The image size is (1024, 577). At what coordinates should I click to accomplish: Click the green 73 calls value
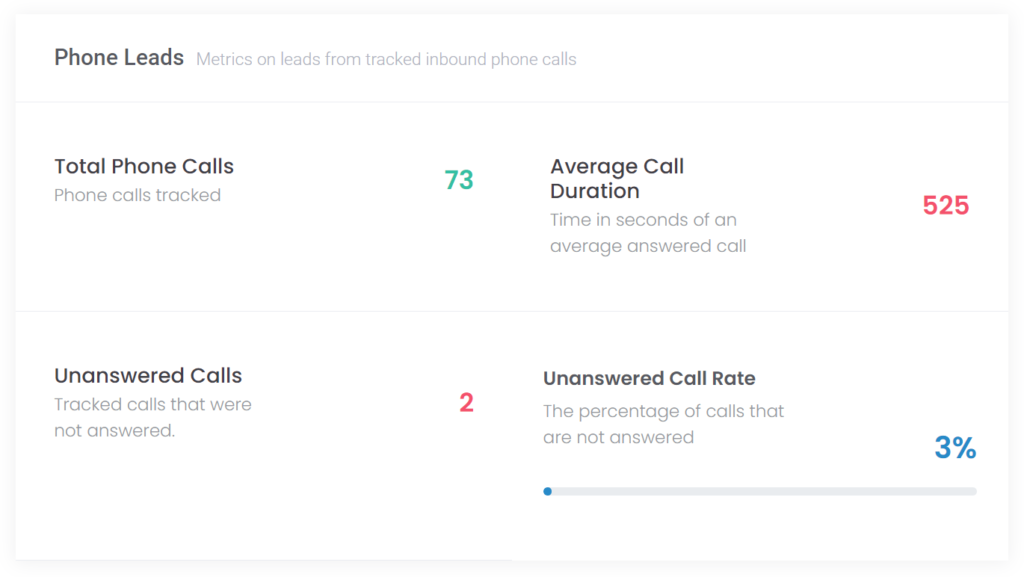[458, 180]
